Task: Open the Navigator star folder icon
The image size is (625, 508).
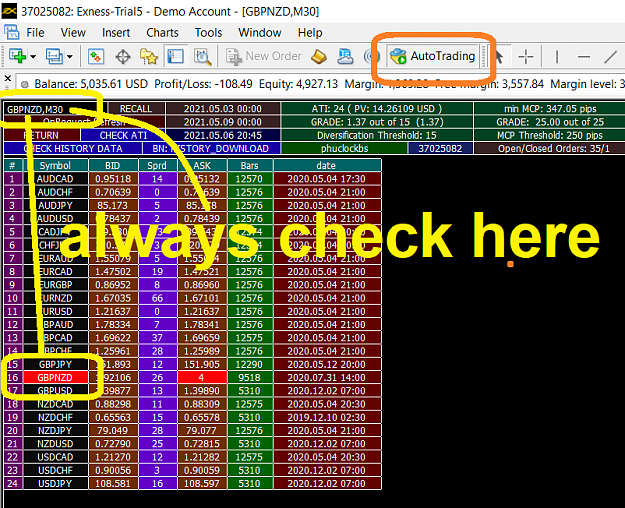Action: pos(149,56)
